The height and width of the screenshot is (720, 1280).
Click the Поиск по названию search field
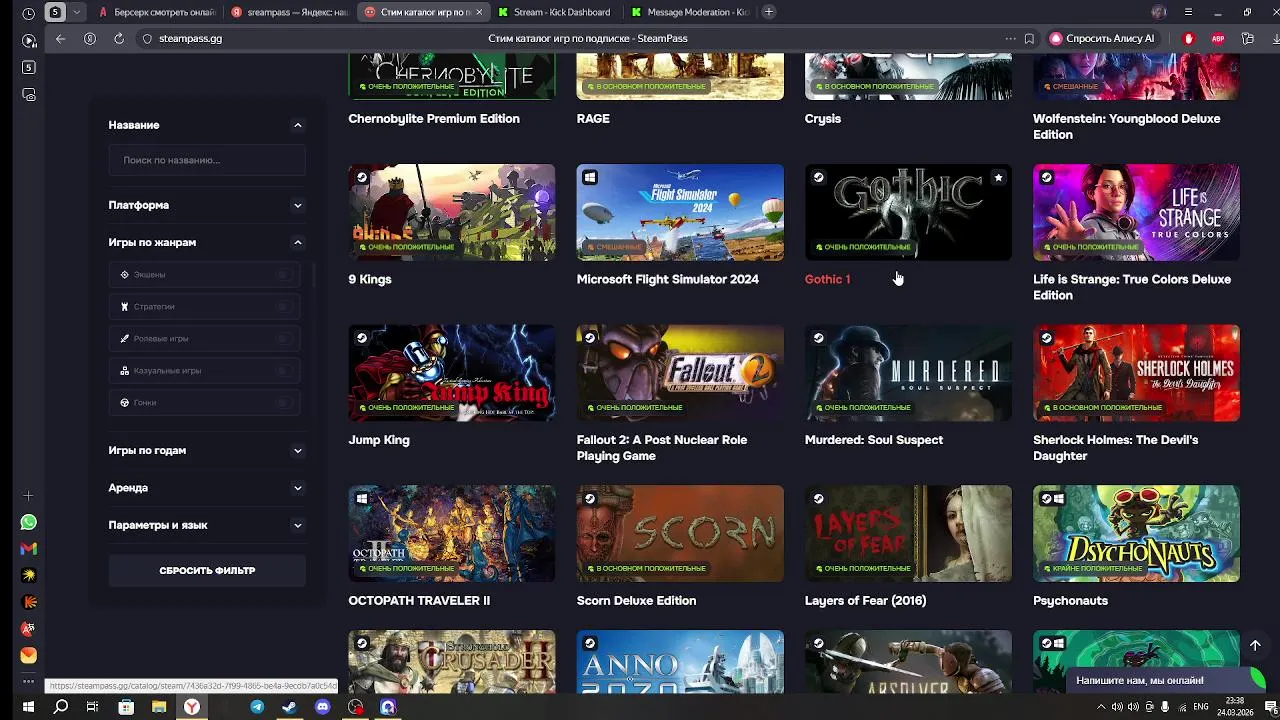[x=207, y=160]
